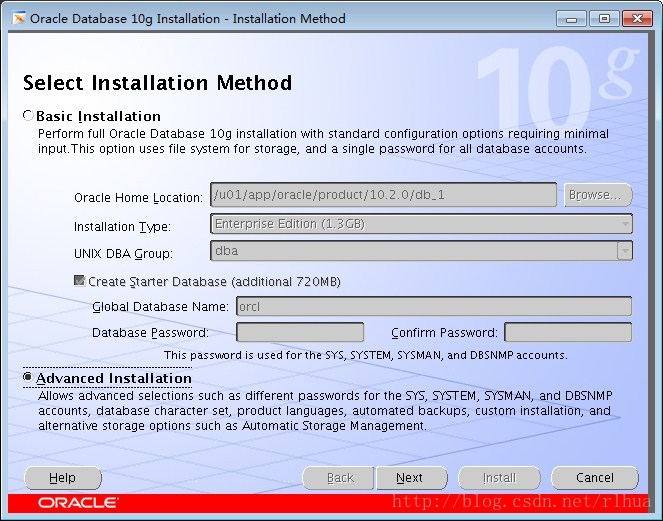Click the Oracle Home Location field
Image resolution: width=663 pixels, height=521 pixels.
click(384, 195)
